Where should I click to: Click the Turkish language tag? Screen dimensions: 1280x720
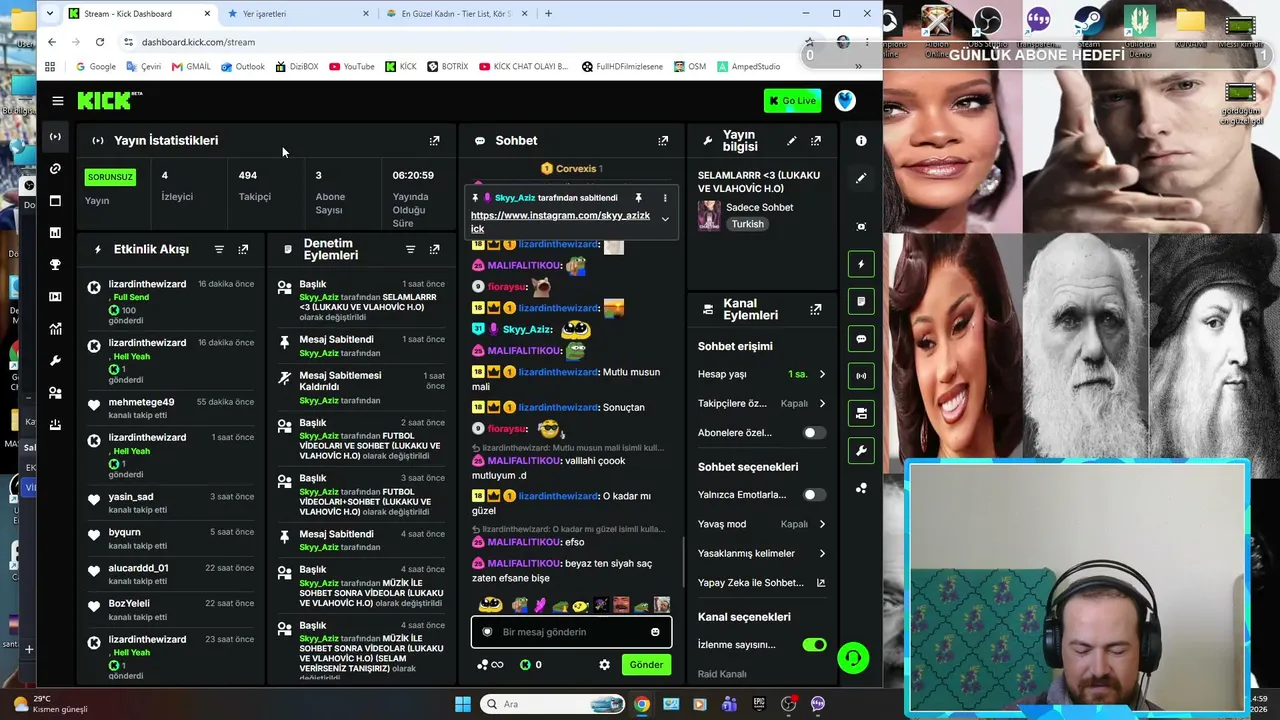748,224
